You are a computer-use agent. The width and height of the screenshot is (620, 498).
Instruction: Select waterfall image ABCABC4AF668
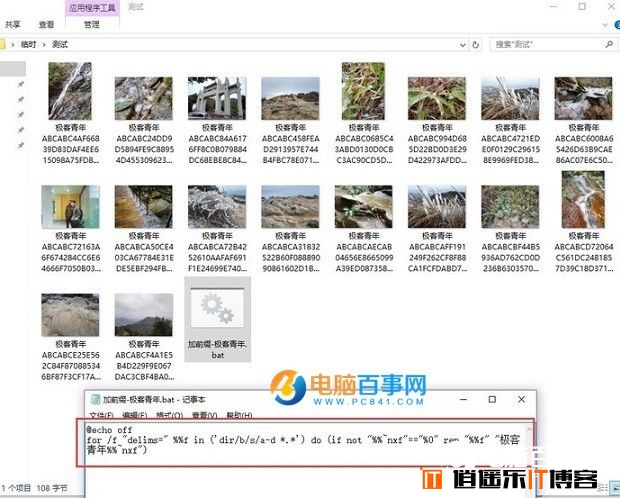(x=70, y=91)
